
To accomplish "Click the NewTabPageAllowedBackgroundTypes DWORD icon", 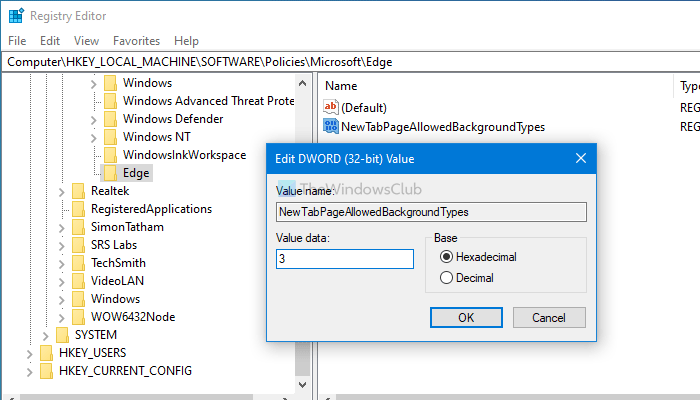I will [x=331, y=126].
